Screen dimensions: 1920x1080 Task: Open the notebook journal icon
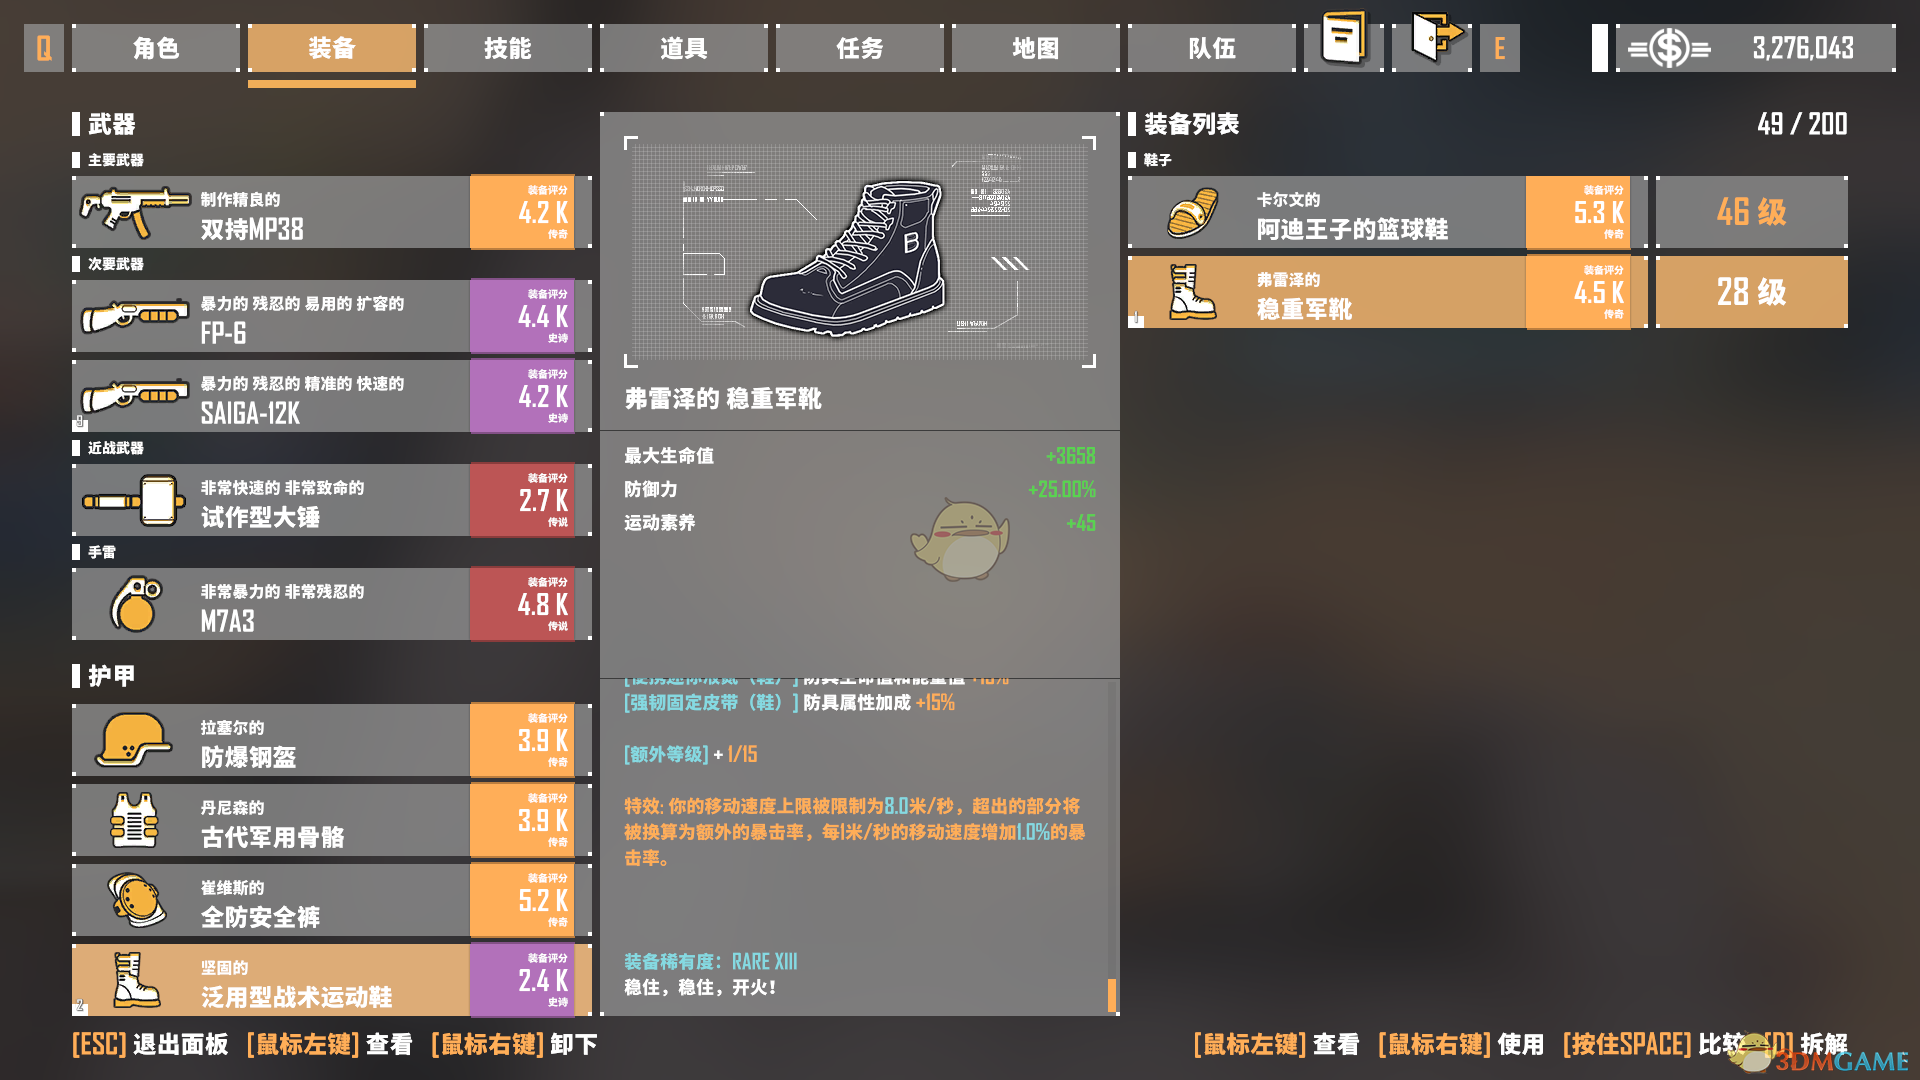pyautogui.click(x=1343, y=40)
